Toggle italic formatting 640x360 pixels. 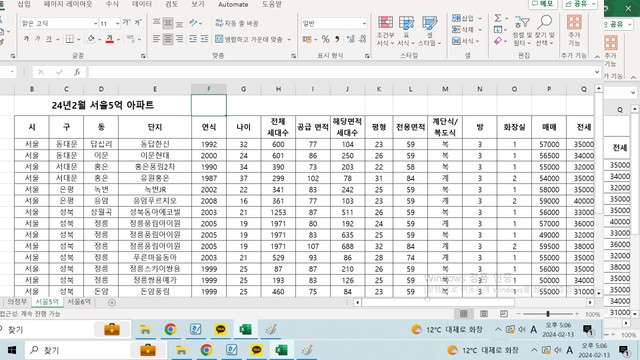point(37,39)
